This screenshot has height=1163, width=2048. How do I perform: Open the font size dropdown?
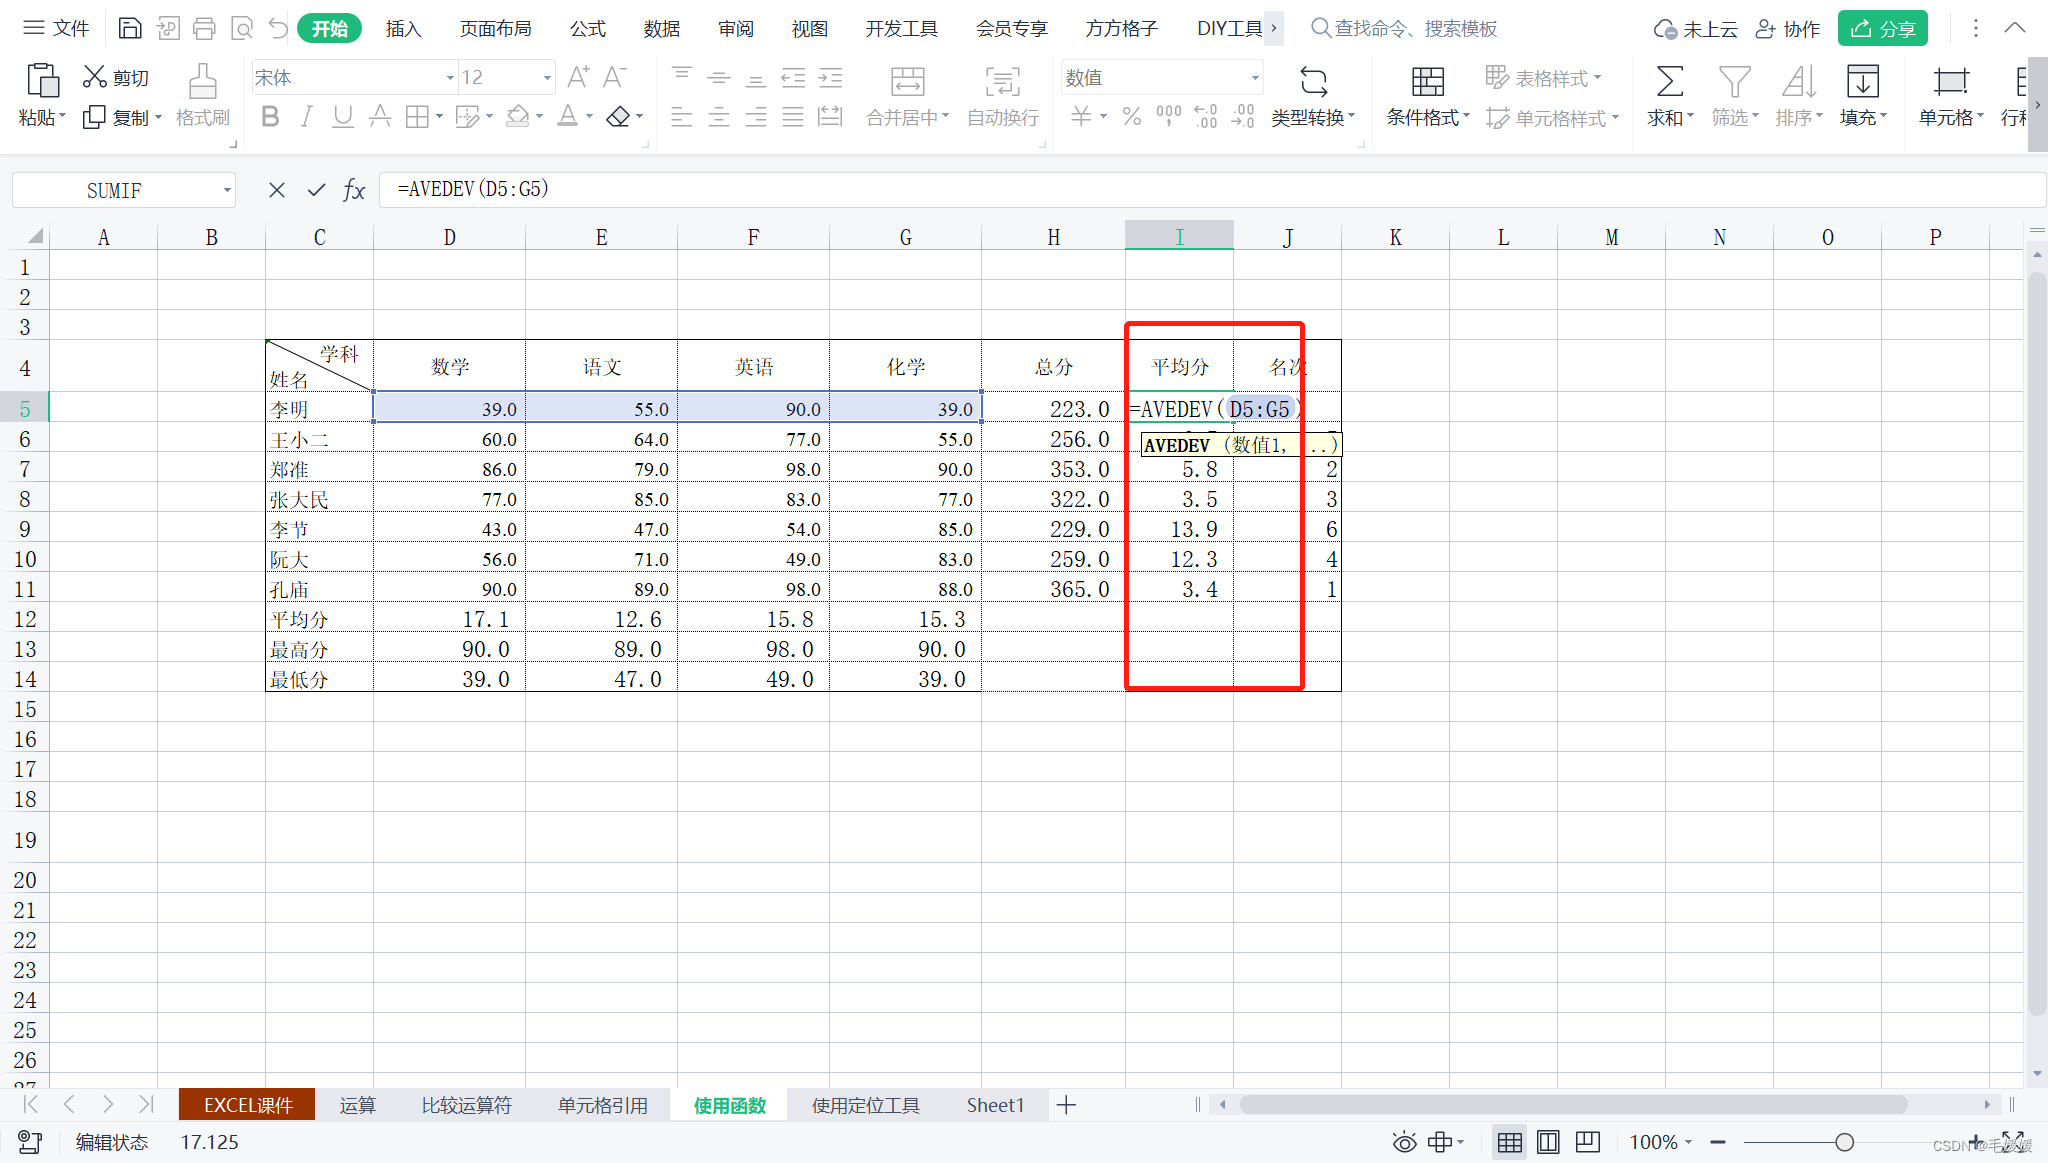pyautogui.click(x=547, y=78)
